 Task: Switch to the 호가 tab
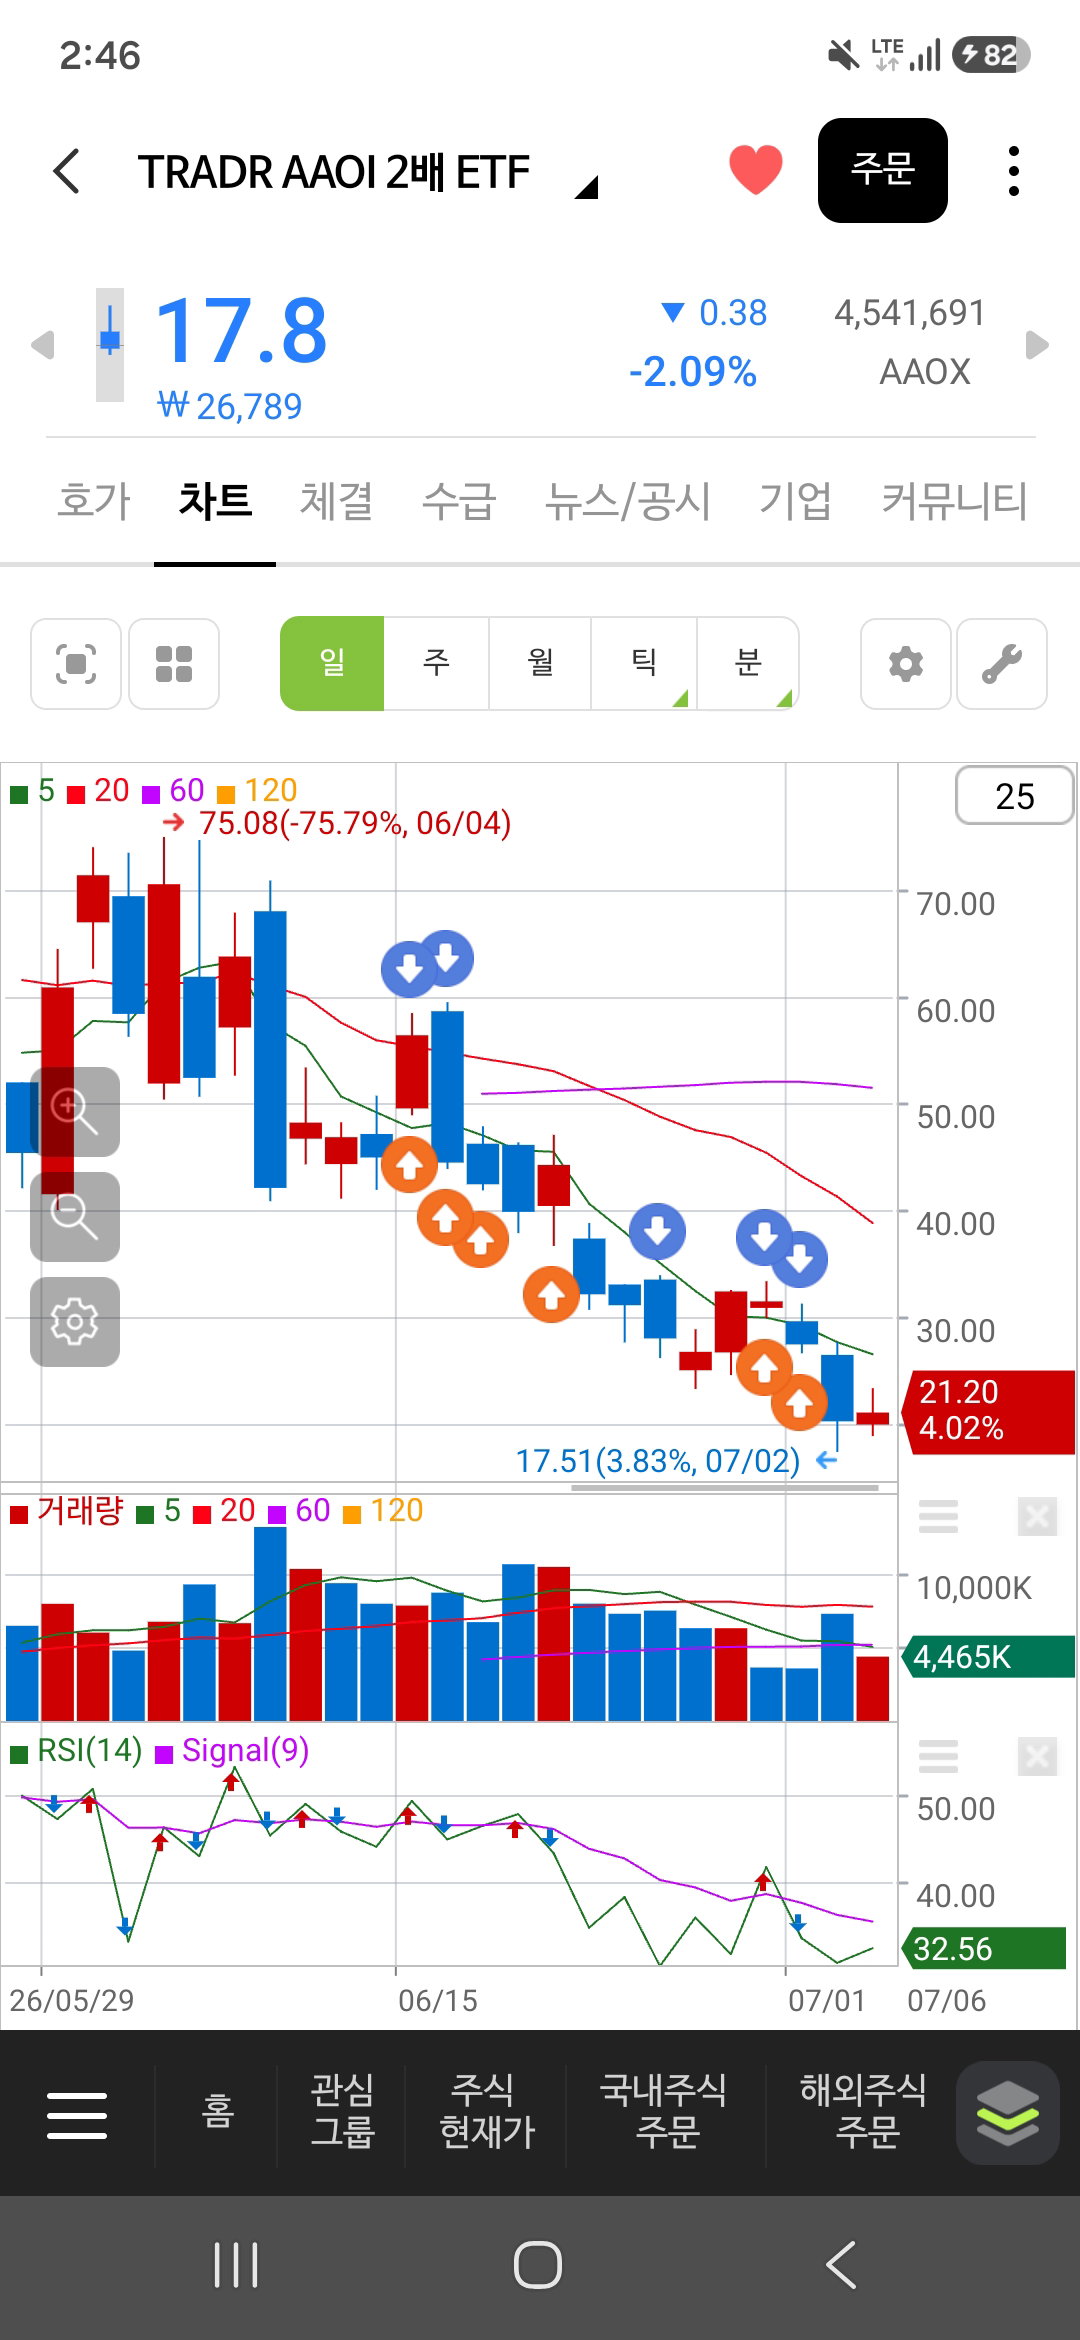click(94, 500)
